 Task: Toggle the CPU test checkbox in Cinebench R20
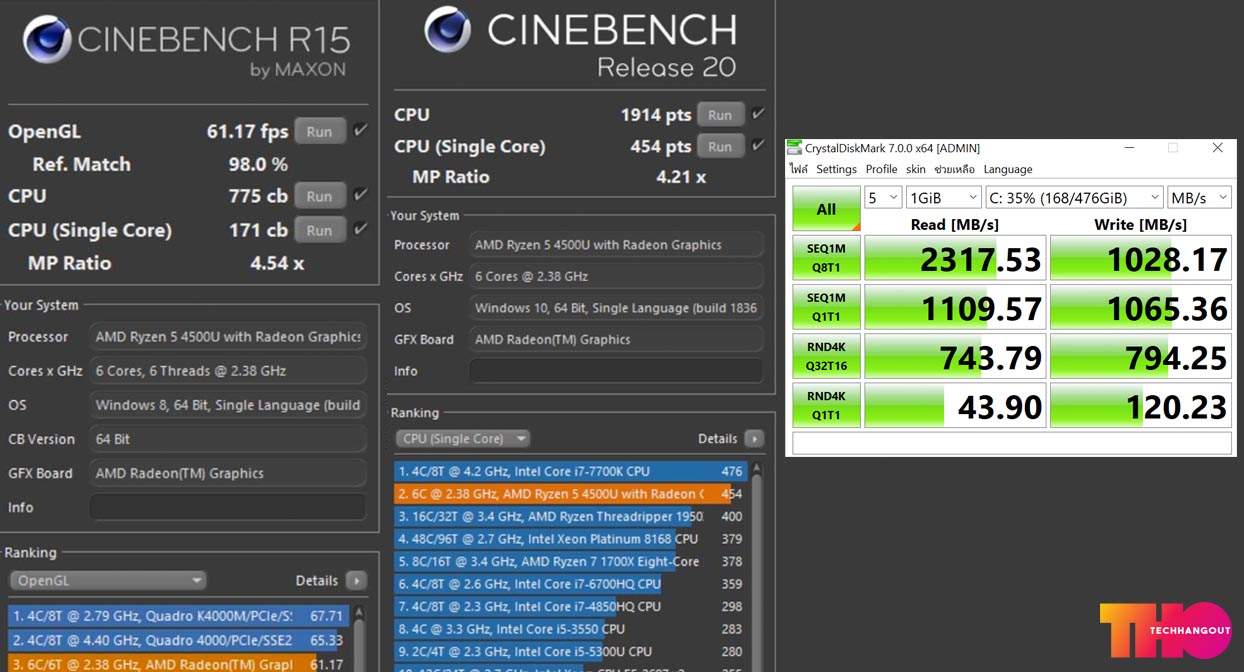(x=758, y=114)
